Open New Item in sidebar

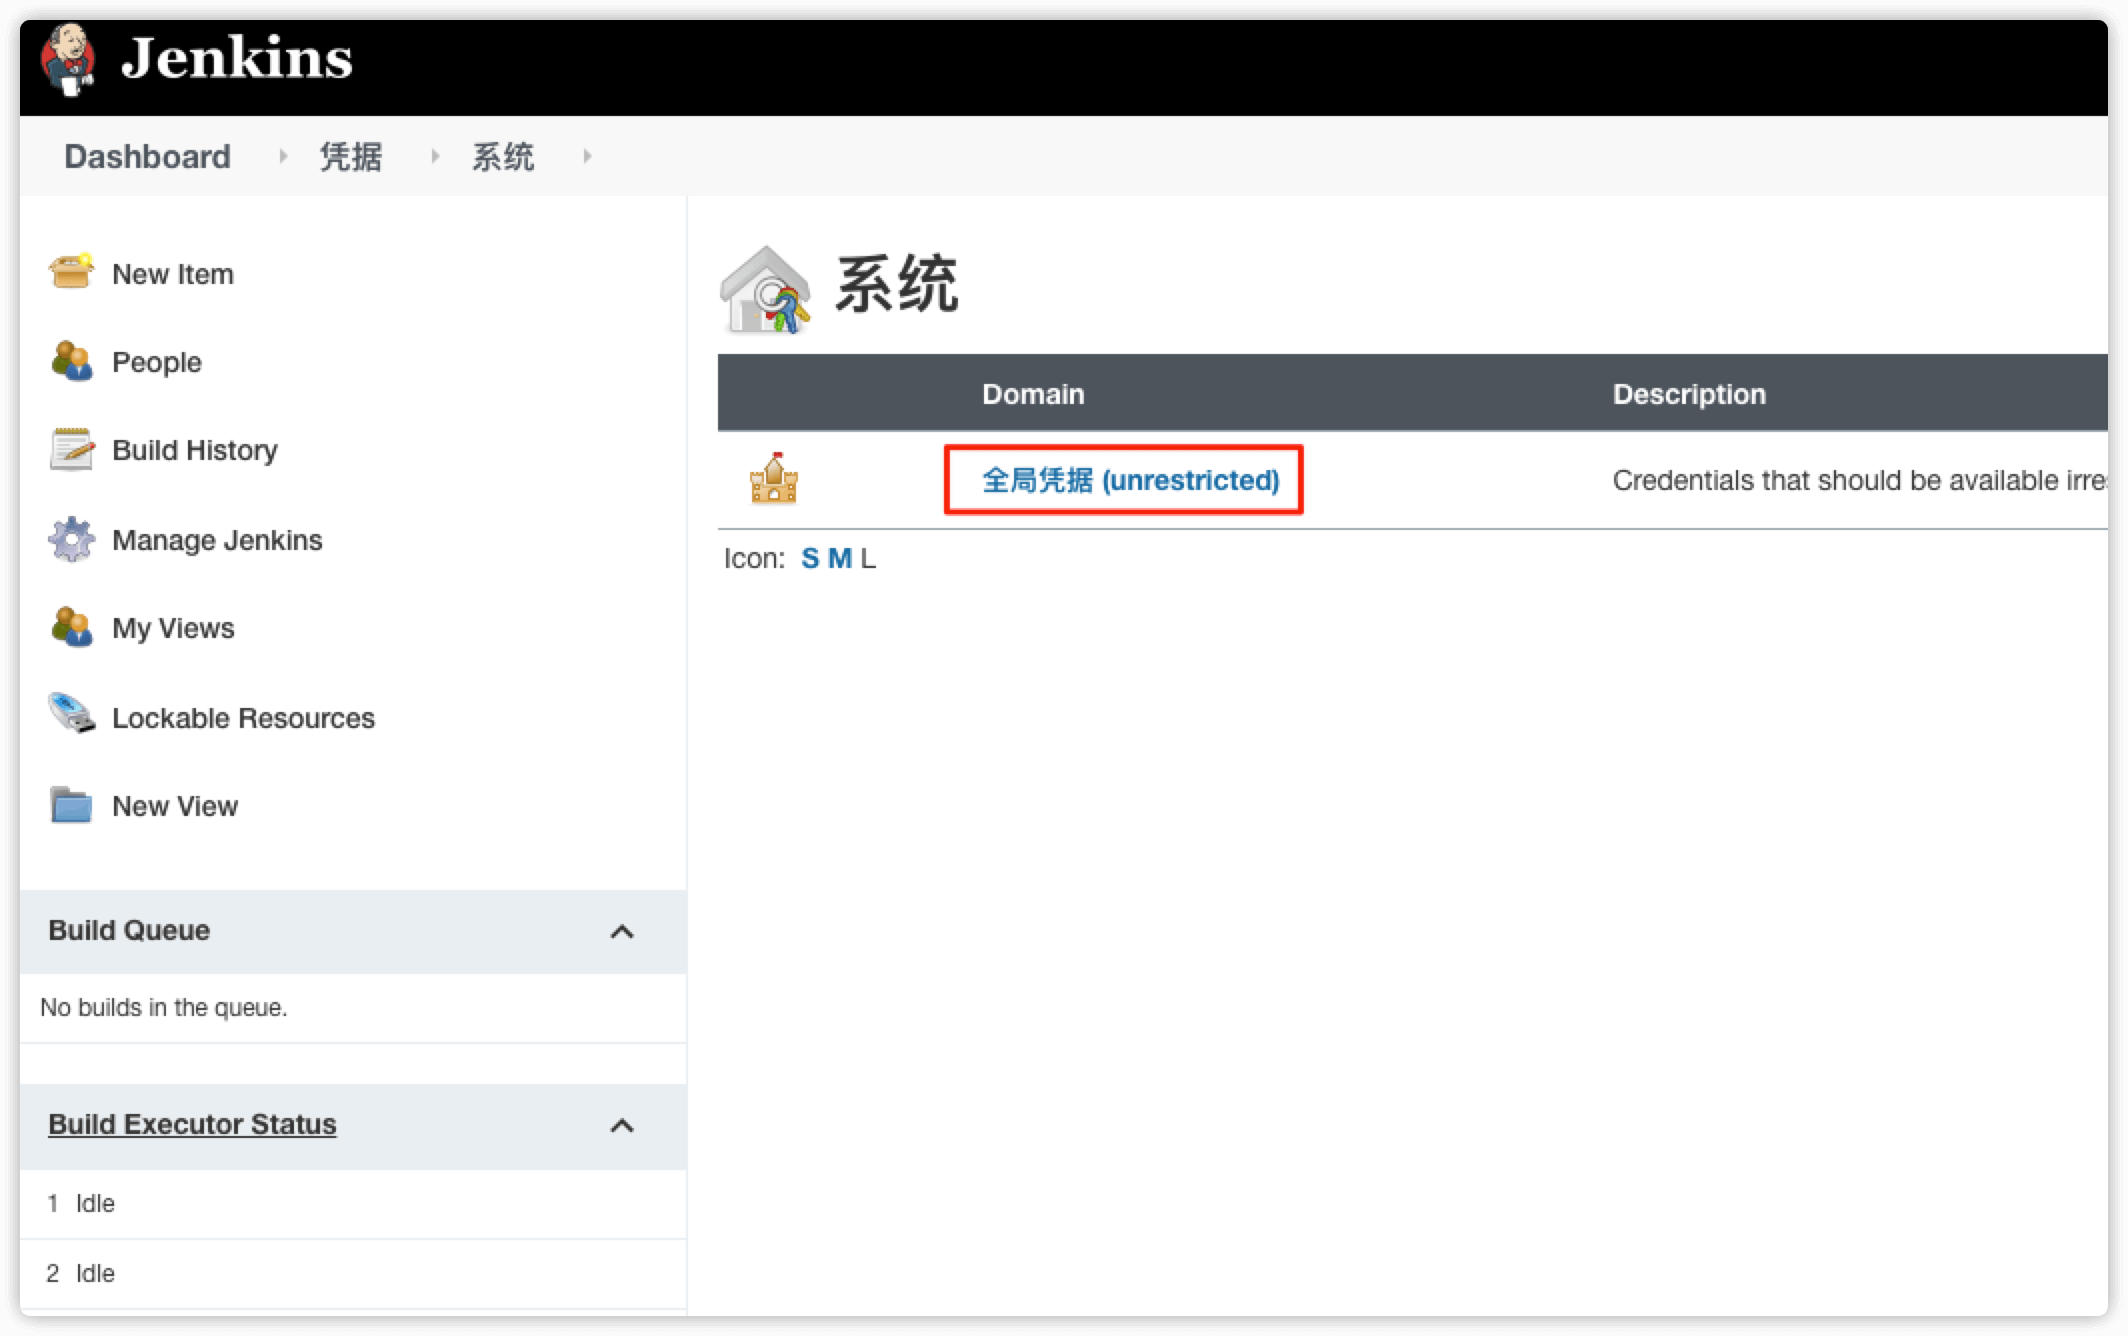coord(172,274)
